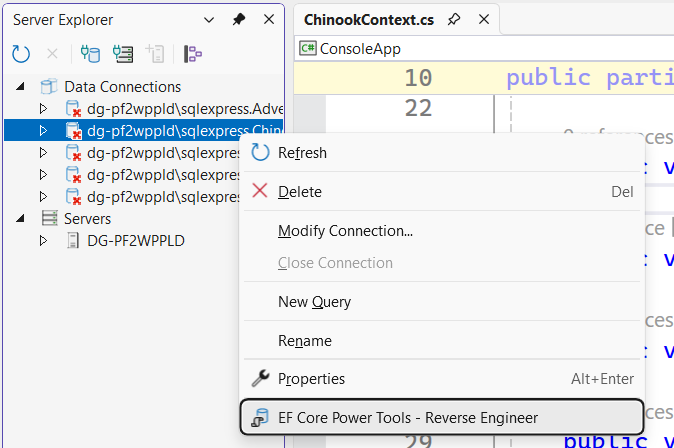Select the Data Connections tree item
This screenshot has height=448, width=674.
(123, 87)
